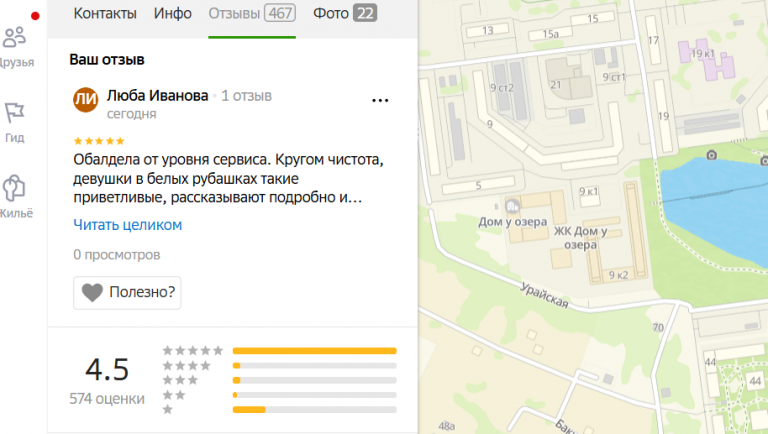The width and height of the screenshot is (768, 434).
Task: Switch to the Инфо tab
Action: [172, 13]
